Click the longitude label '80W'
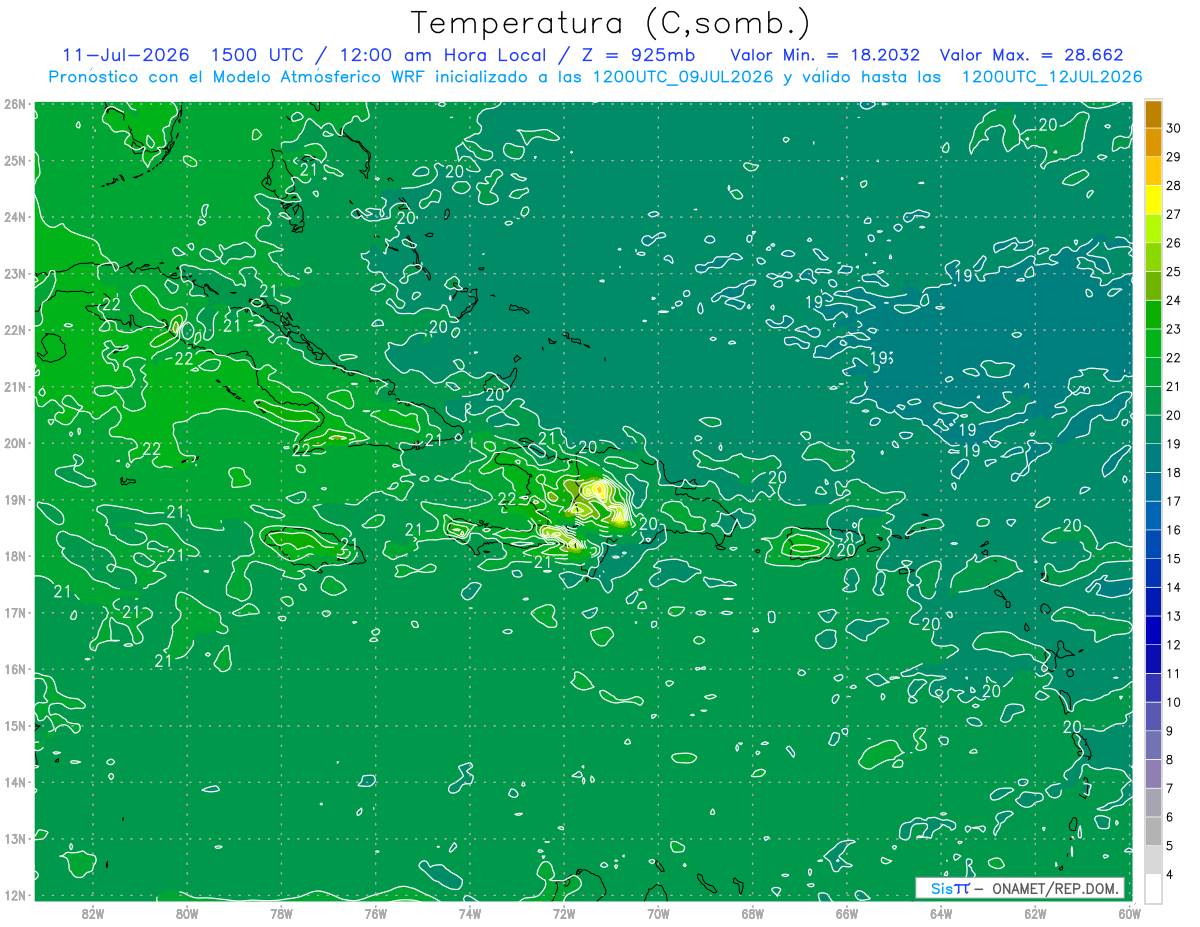The image size is (1200, 927). click(187, 913)
